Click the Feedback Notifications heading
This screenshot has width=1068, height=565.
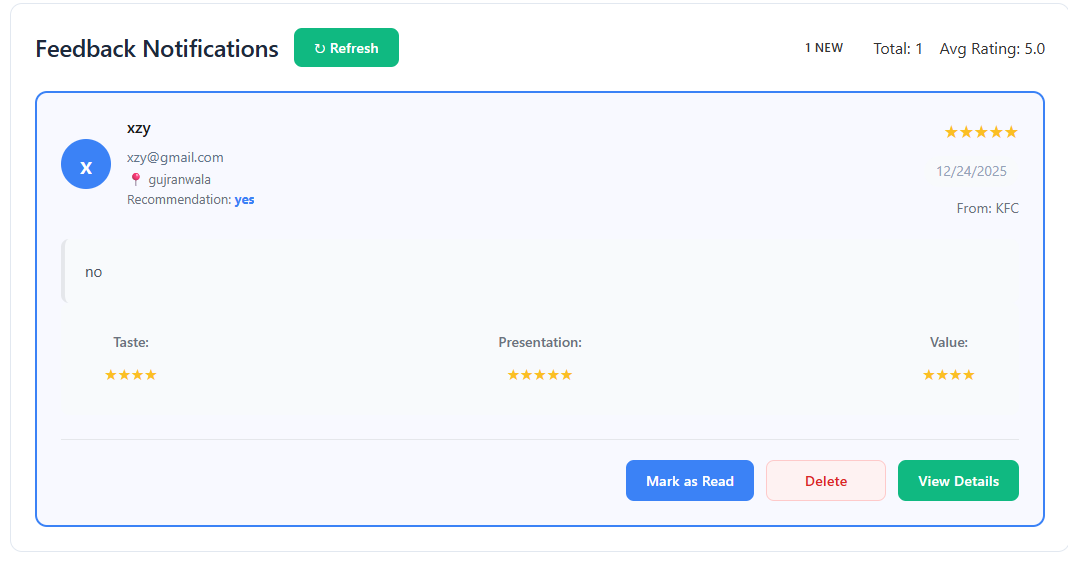click(x=157, y=48)
